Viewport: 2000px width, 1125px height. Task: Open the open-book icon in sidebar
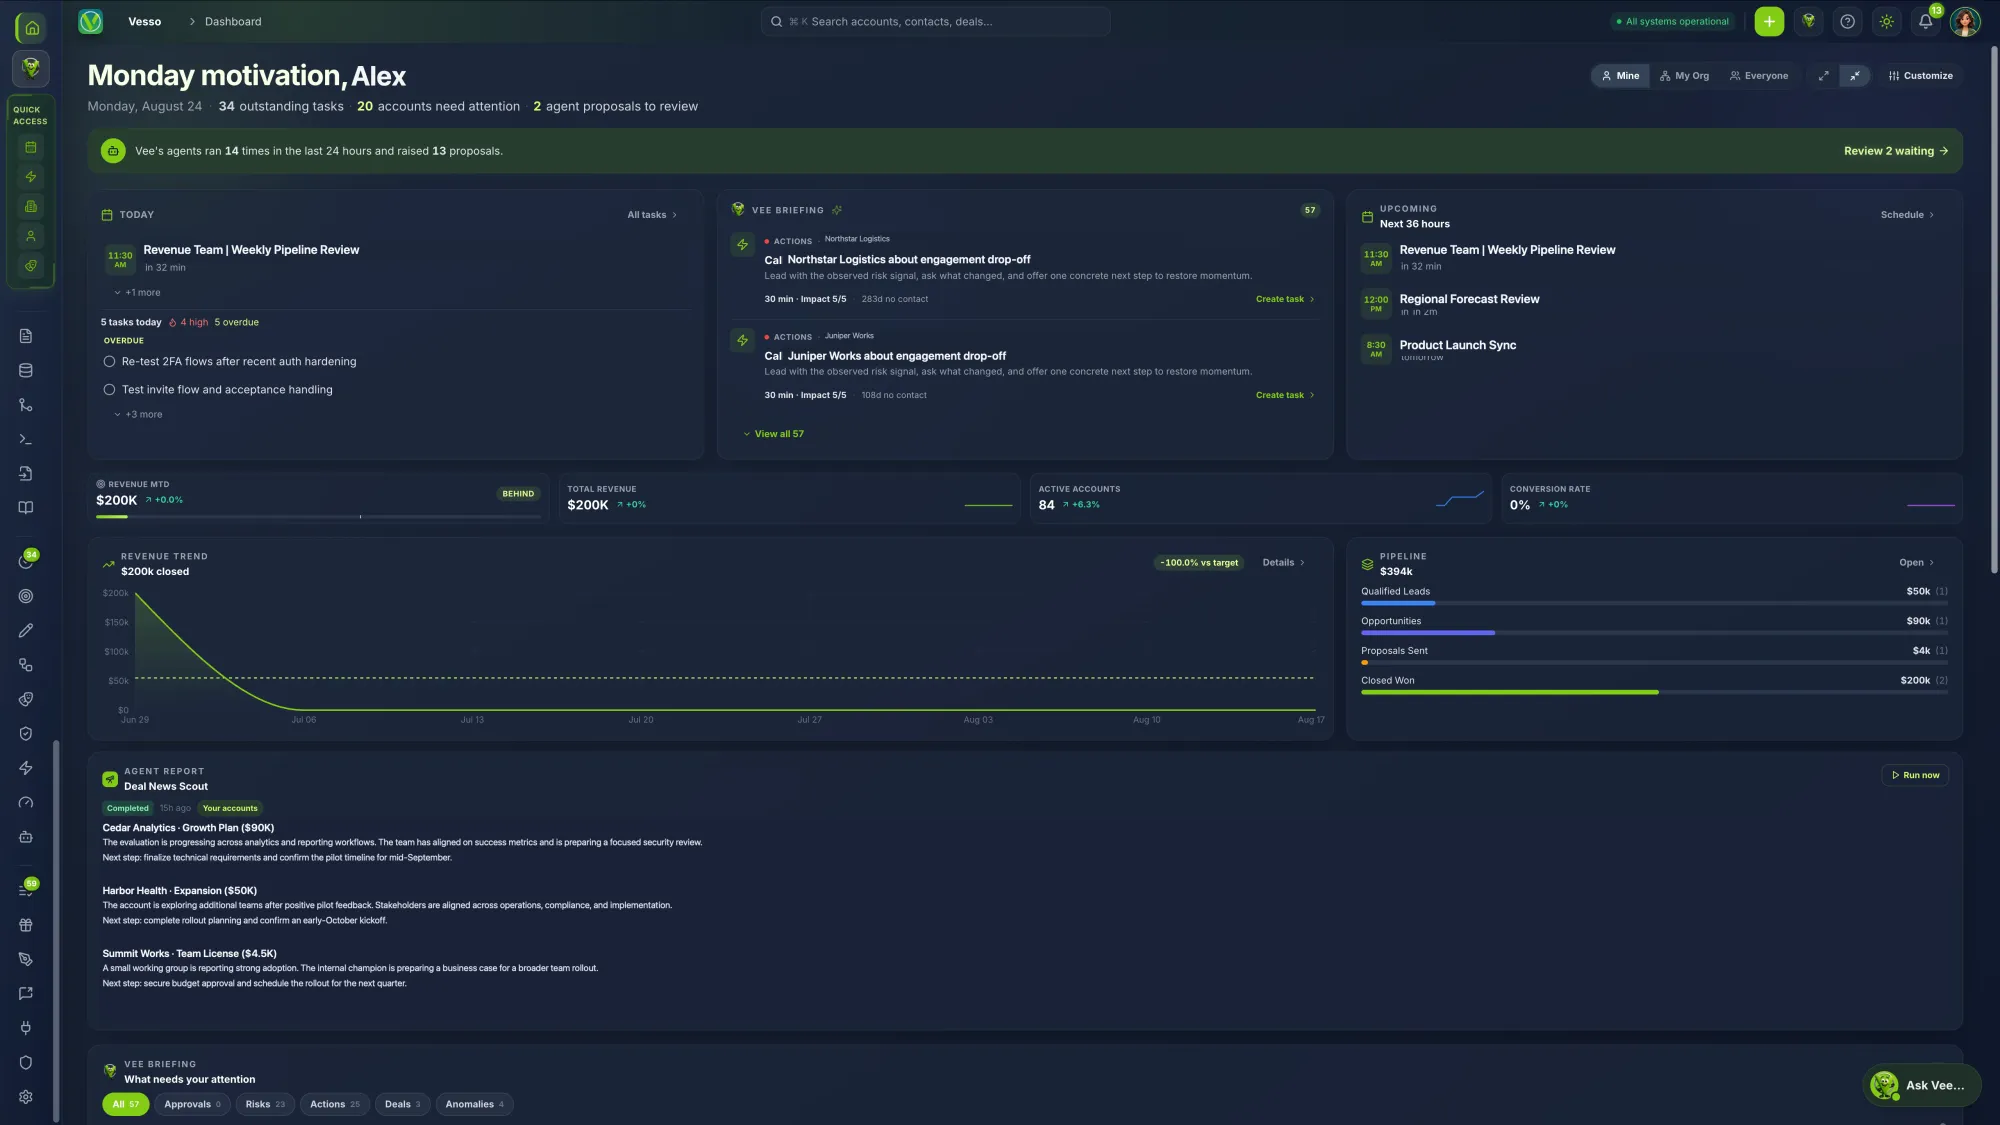click(x=26, y=508)
